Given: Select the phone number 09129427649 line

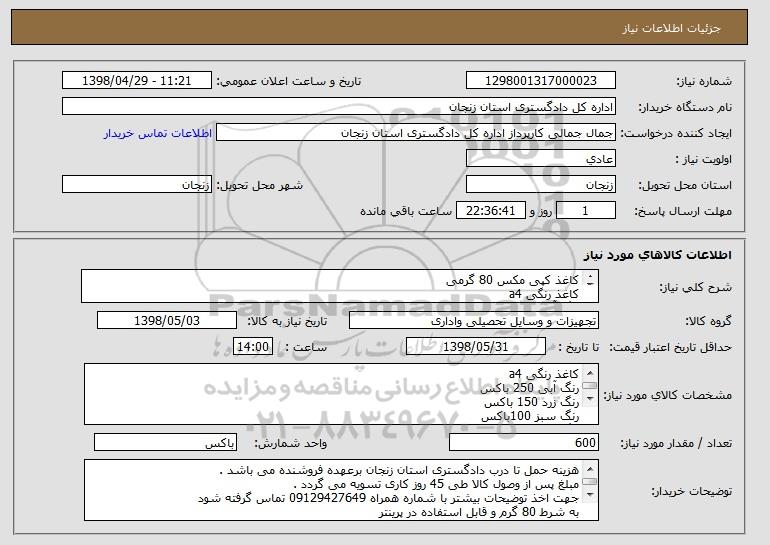Looking at the screenshot, I should coord(388,498).
